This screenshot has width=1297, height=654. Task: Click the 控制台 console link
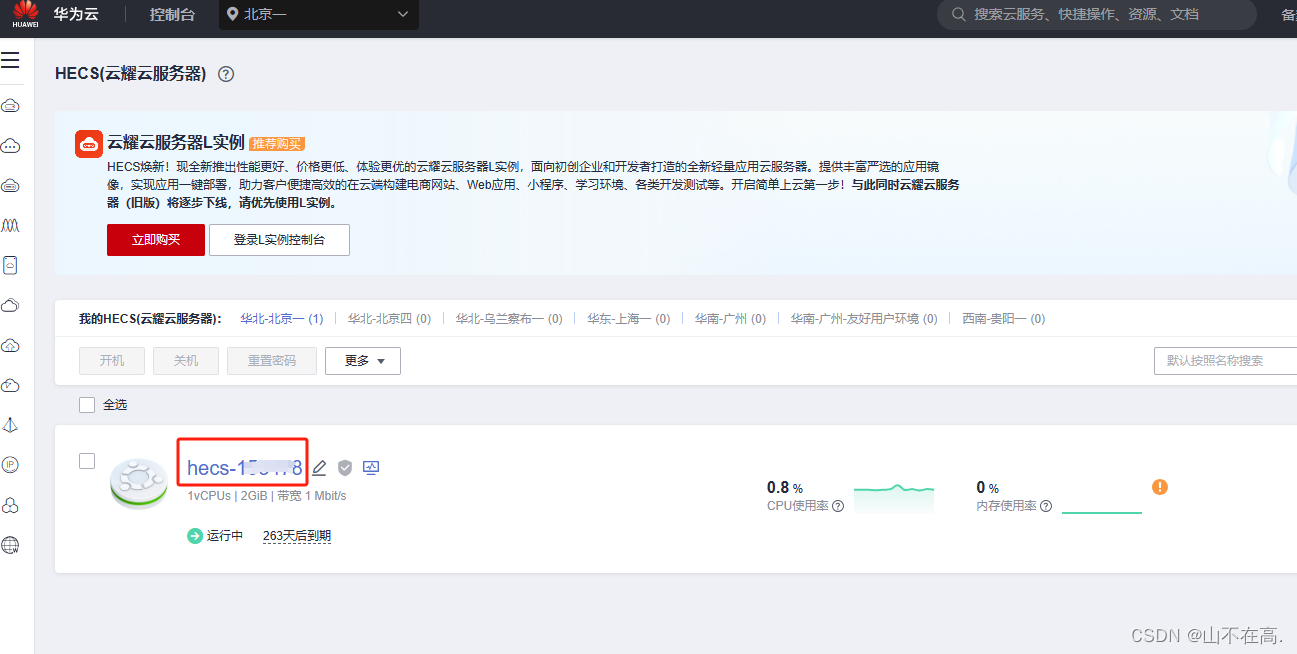pyautogui.click(x=172, y=14)
